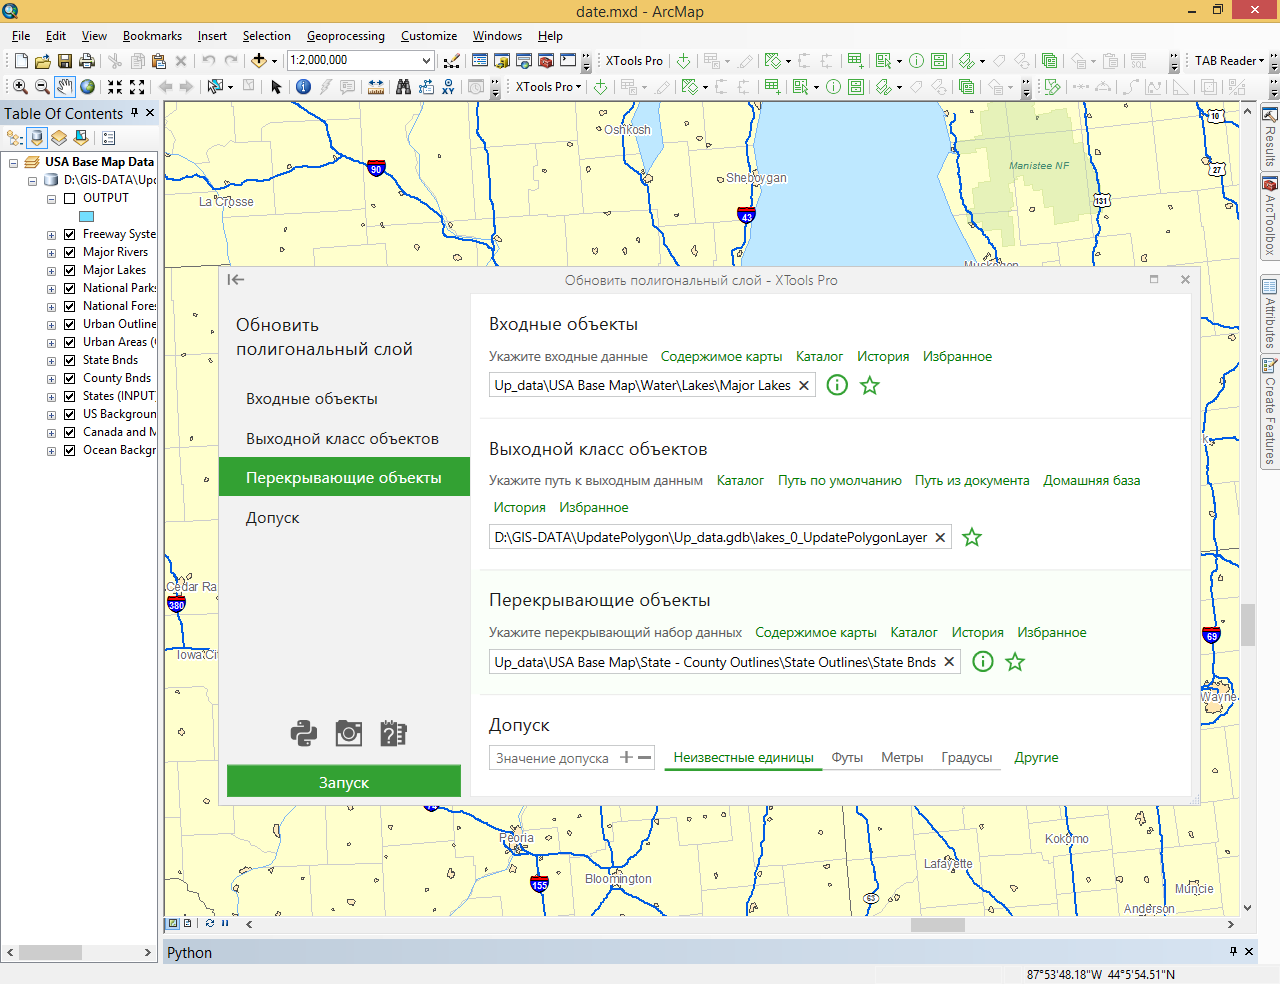1280x984 pixels.
Task: Open the Geoprocessing menu
Action: pos(345,36)
